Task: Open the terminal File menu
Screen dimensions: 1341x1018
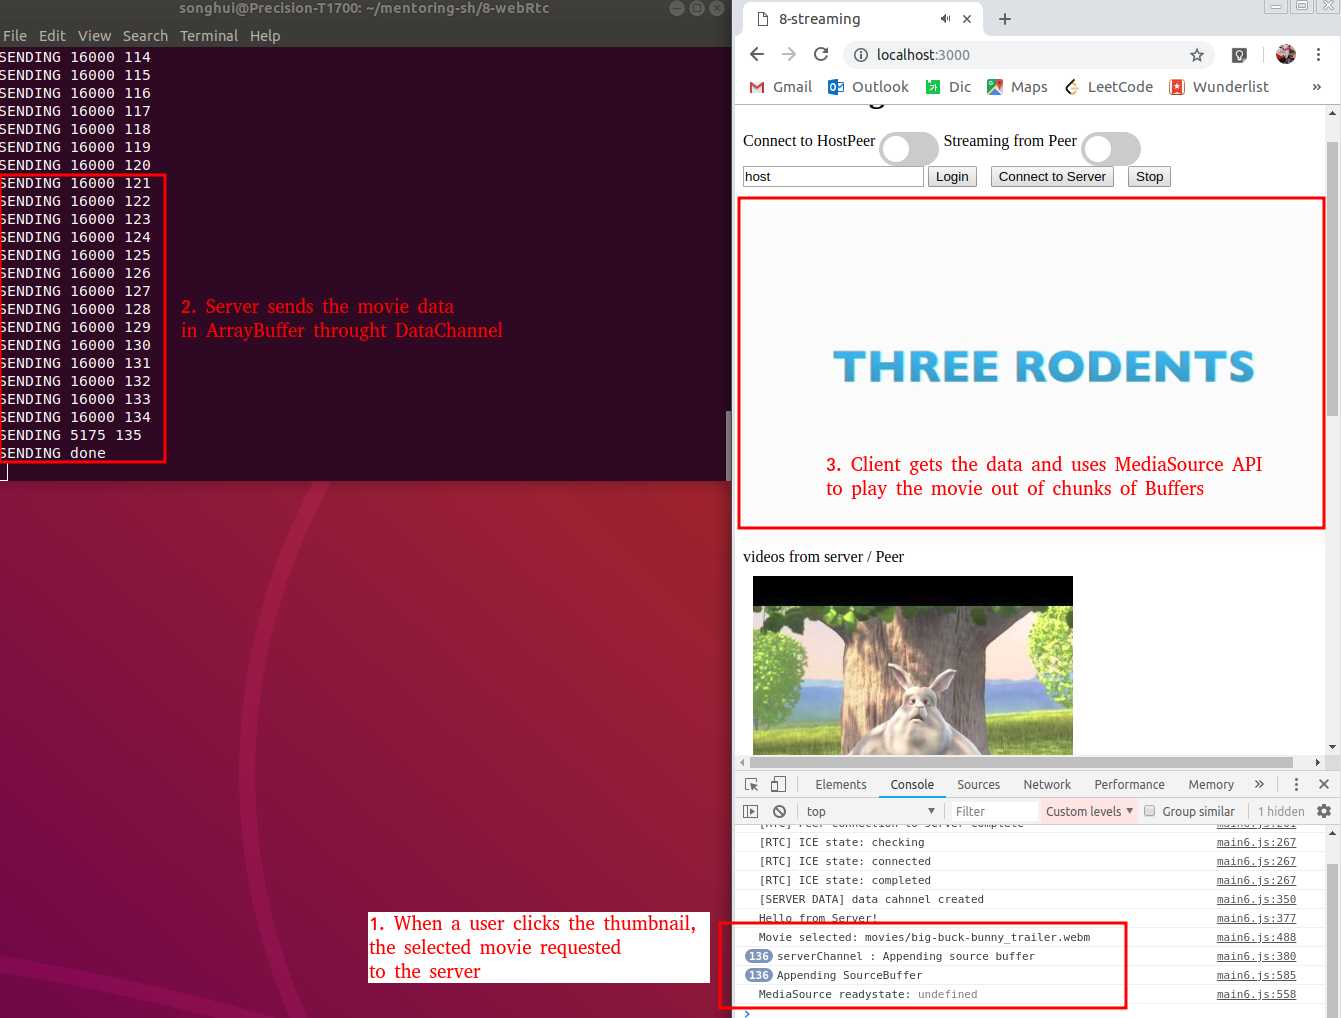Action: click(15, 36)
